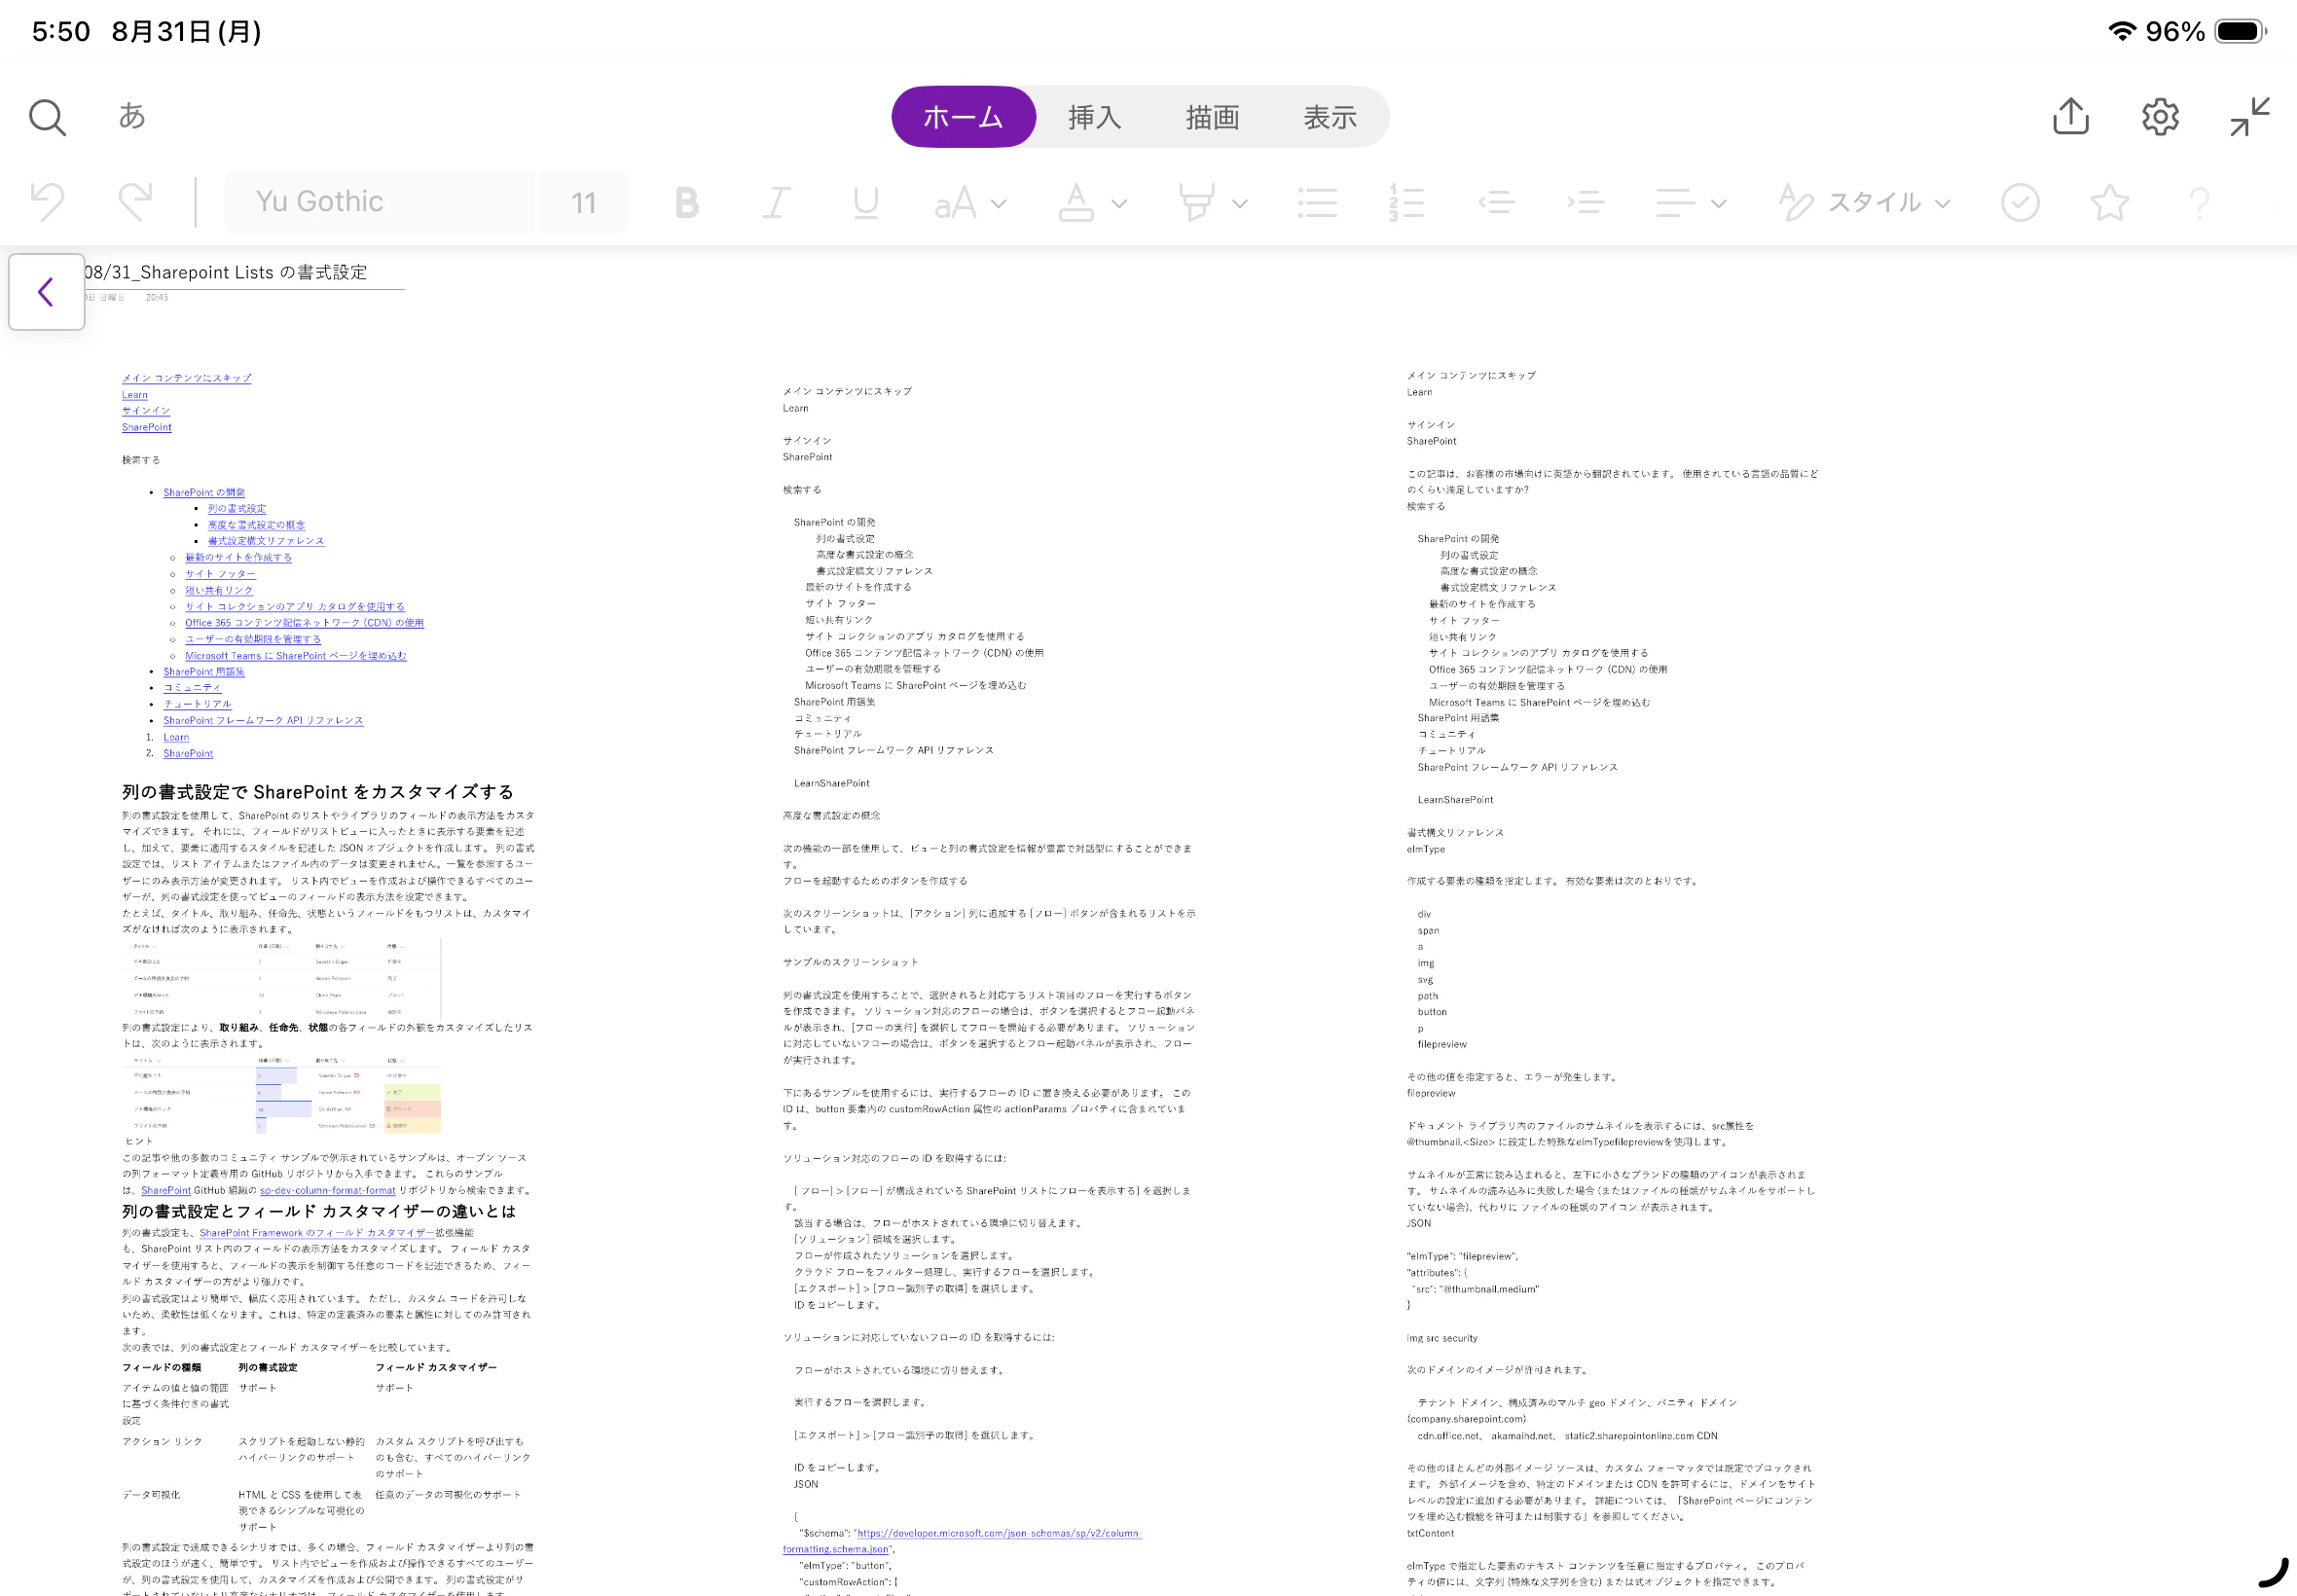
Task: Open the ユーザーの有効期限を管理する link
Action: (x=253, y=639)
